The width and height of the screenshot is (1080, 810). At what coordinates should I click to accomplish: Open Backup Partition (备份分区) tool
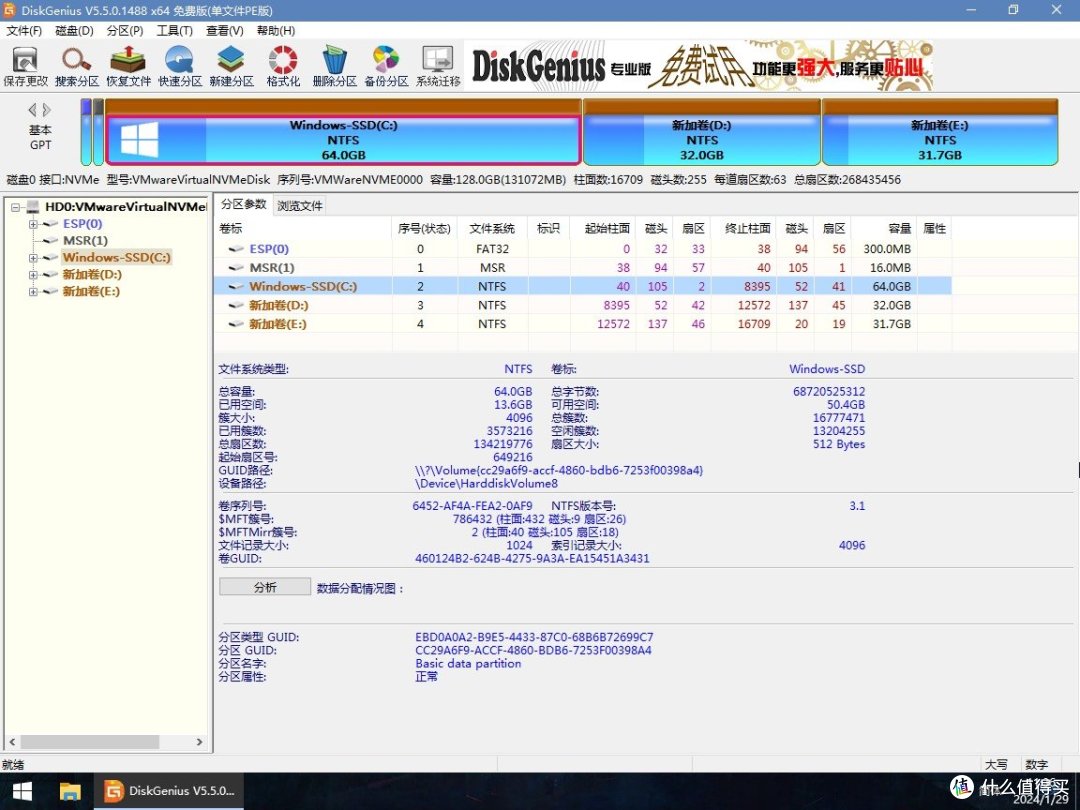click(386, 66)
